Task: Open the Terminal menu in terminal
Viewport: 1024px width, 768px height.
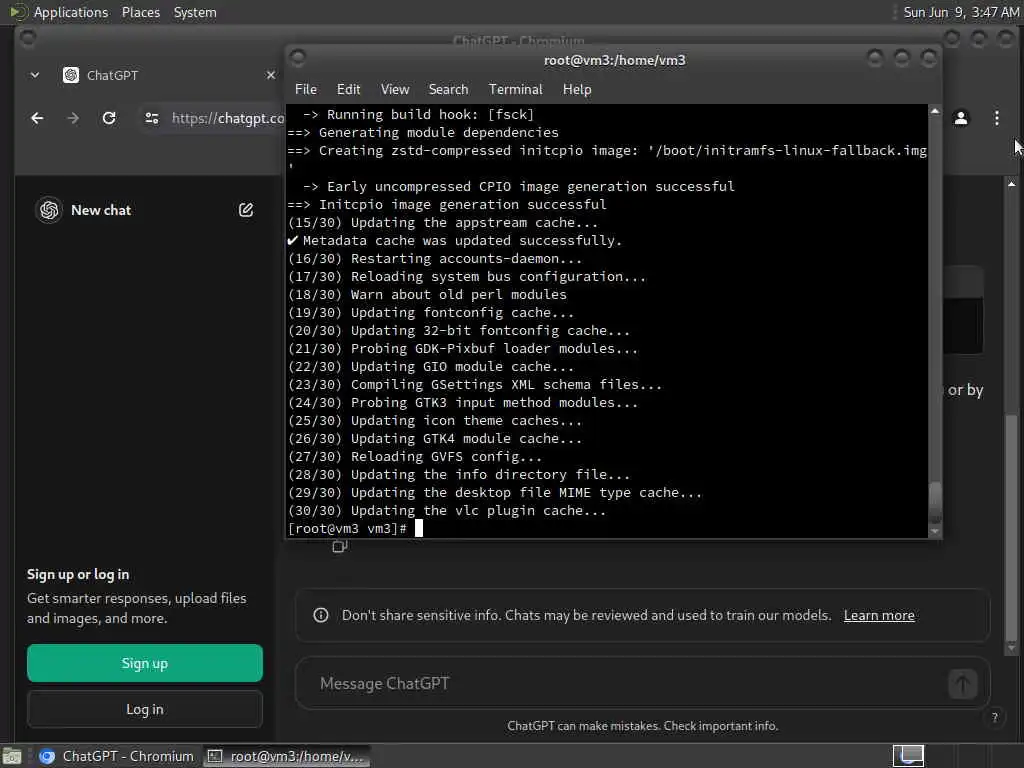Action: (x=515, y=89)
